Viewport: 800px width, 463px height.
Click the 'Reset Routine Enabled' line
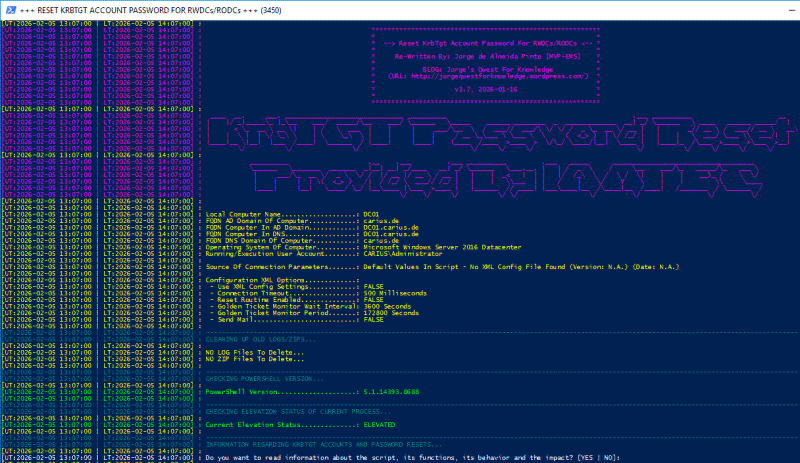(x=290, y=300)
